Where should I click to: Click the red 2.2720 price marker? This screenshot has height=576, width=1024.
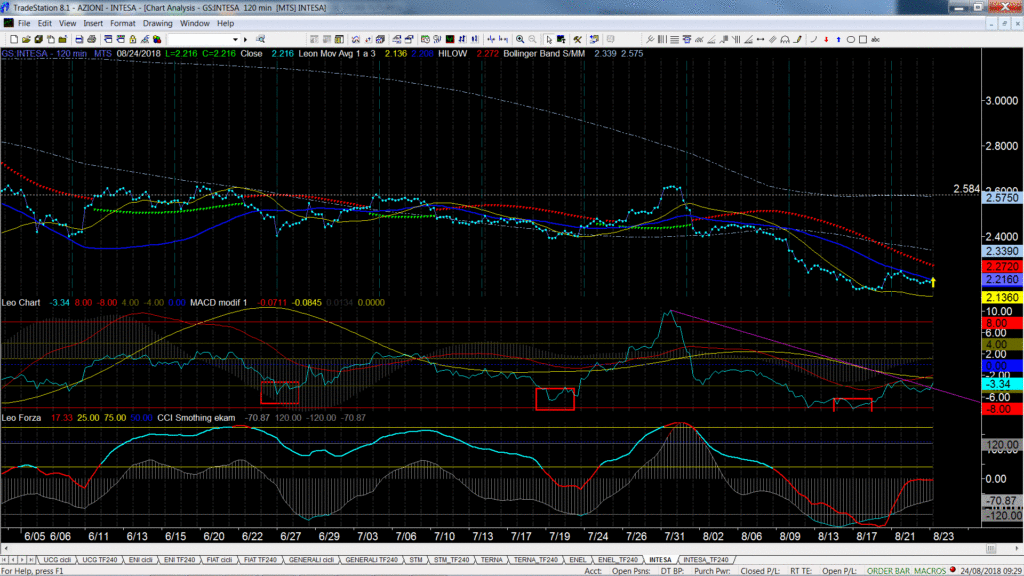pyautogui.click(x=1002, y=266)
